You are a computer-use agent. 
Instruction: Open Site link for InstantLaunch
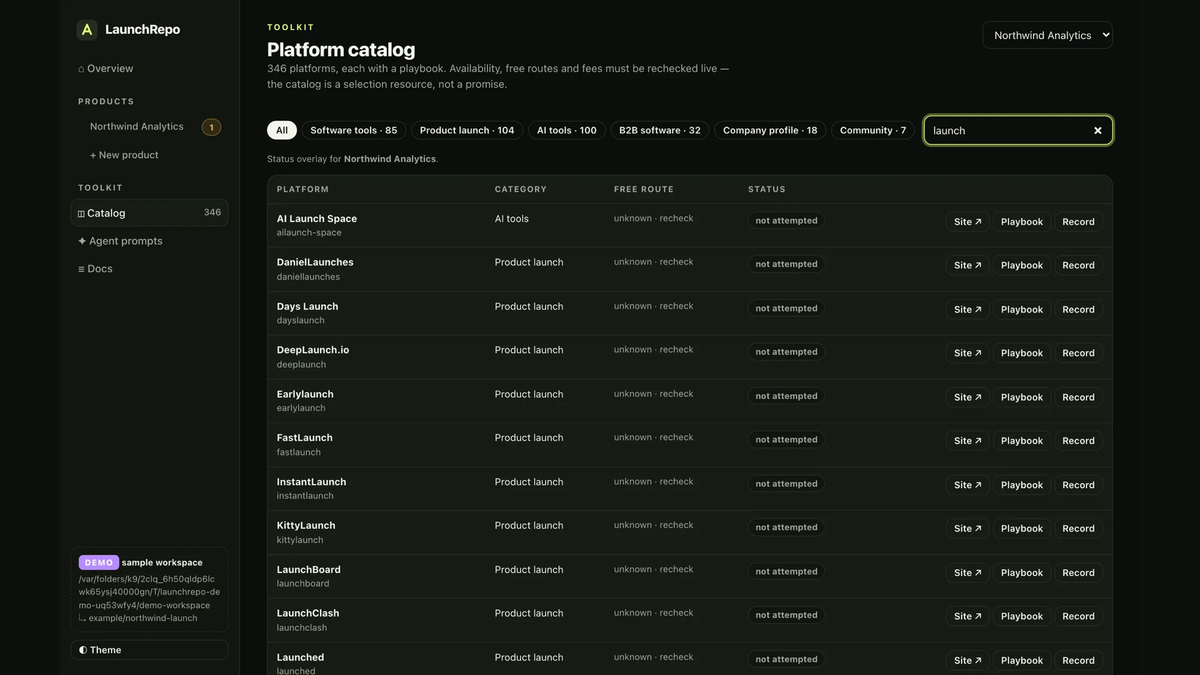tap(968, 485)
